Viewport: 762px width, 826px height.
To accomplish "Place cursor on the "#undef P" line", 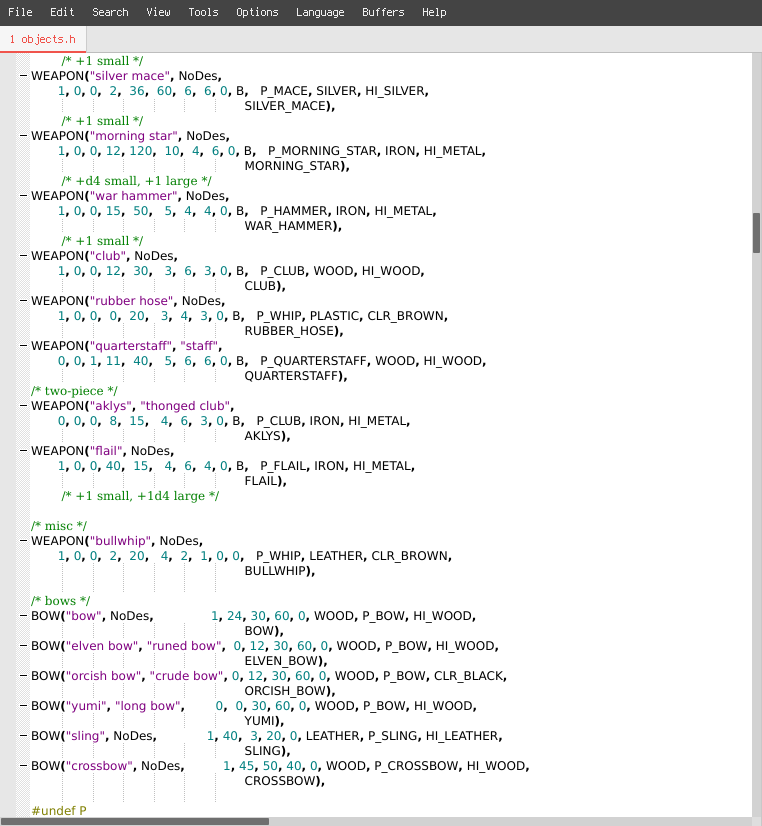I will click(x=58, y=811).
